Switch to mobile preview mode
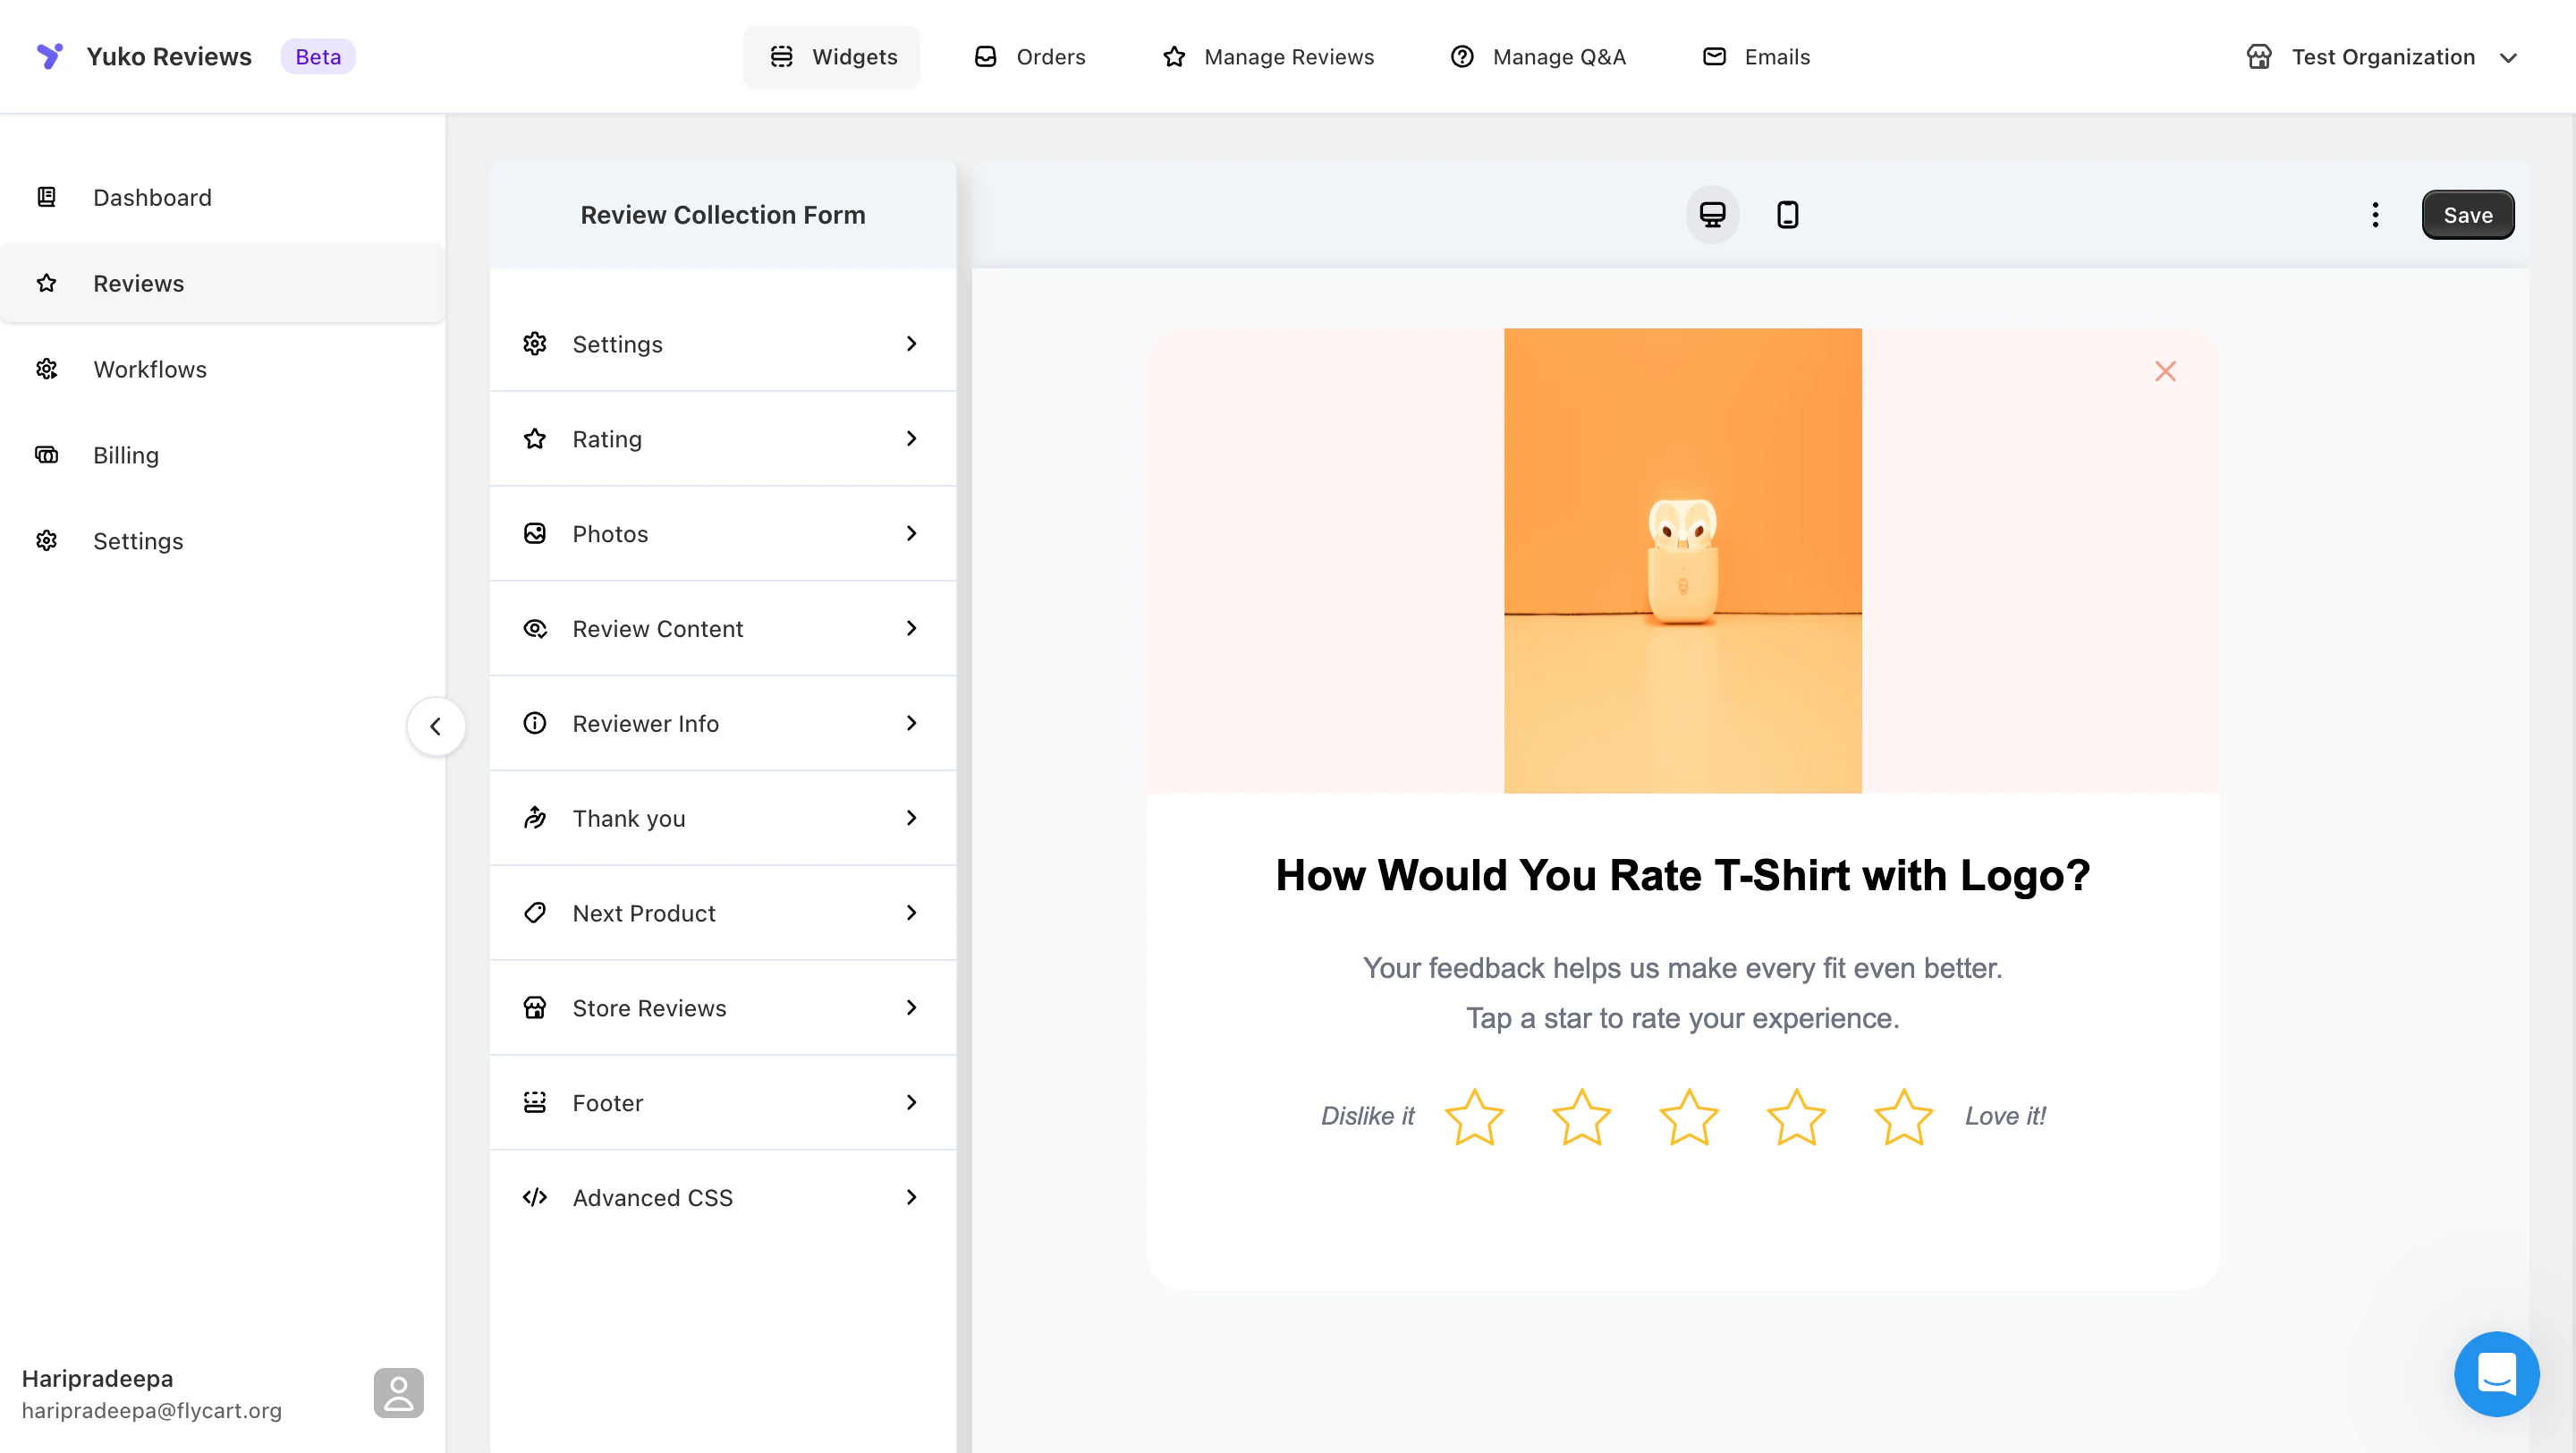2576x1453 pixels. click(1787, 215)
